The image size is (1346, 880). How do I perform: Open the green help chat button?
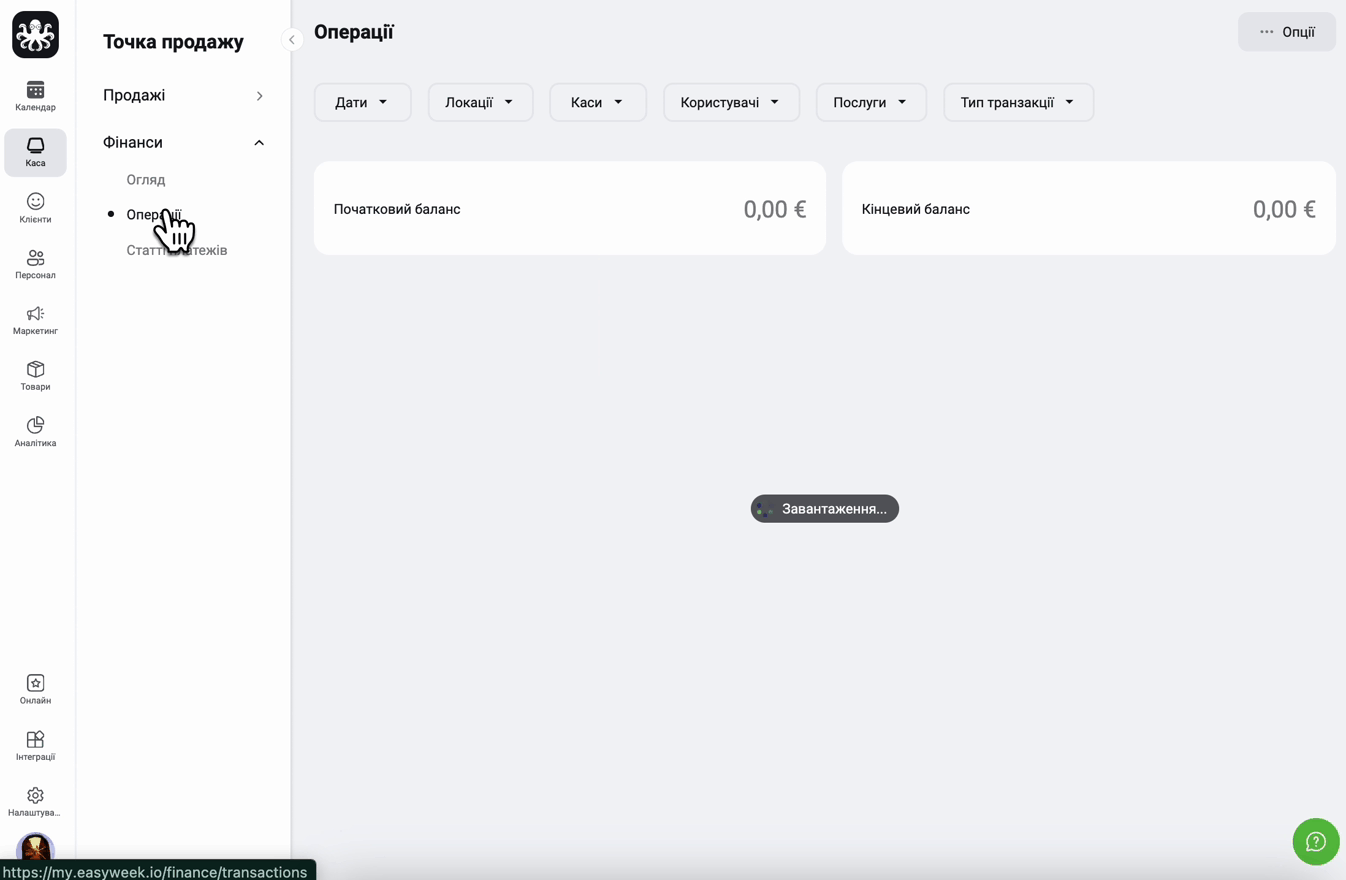(1316, 842)
